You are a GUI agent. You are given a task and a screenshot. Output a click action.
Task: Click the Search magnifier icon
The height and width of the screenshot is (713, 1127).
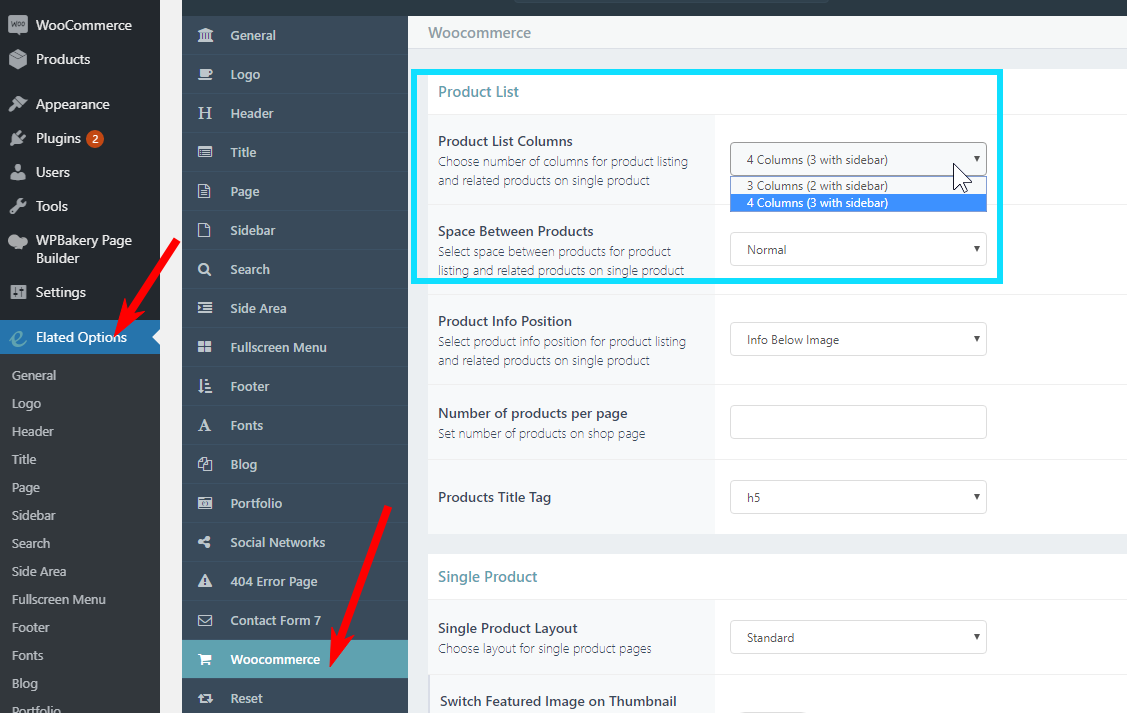(x=205, y=270)
